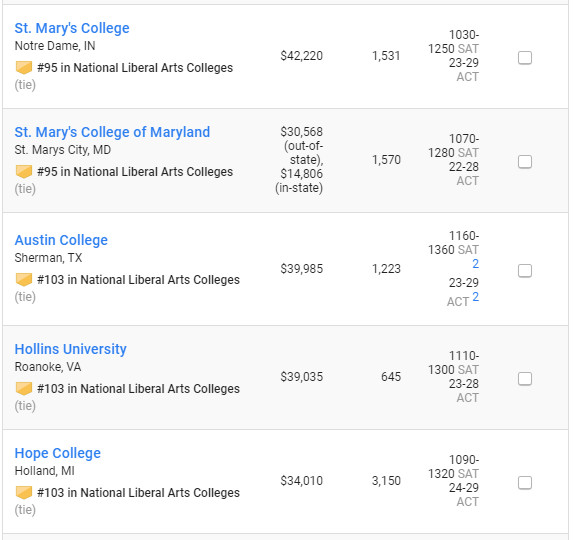
Task: Click the Hollins University enrollment figure 645
Action: pyautogui.click(x=391, y=377)
